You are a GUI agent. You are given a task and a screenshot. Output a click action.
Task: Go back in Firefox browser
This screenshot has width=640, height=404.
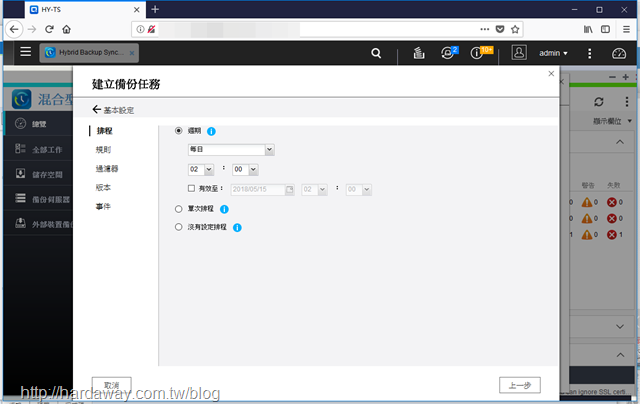point(14,29)
